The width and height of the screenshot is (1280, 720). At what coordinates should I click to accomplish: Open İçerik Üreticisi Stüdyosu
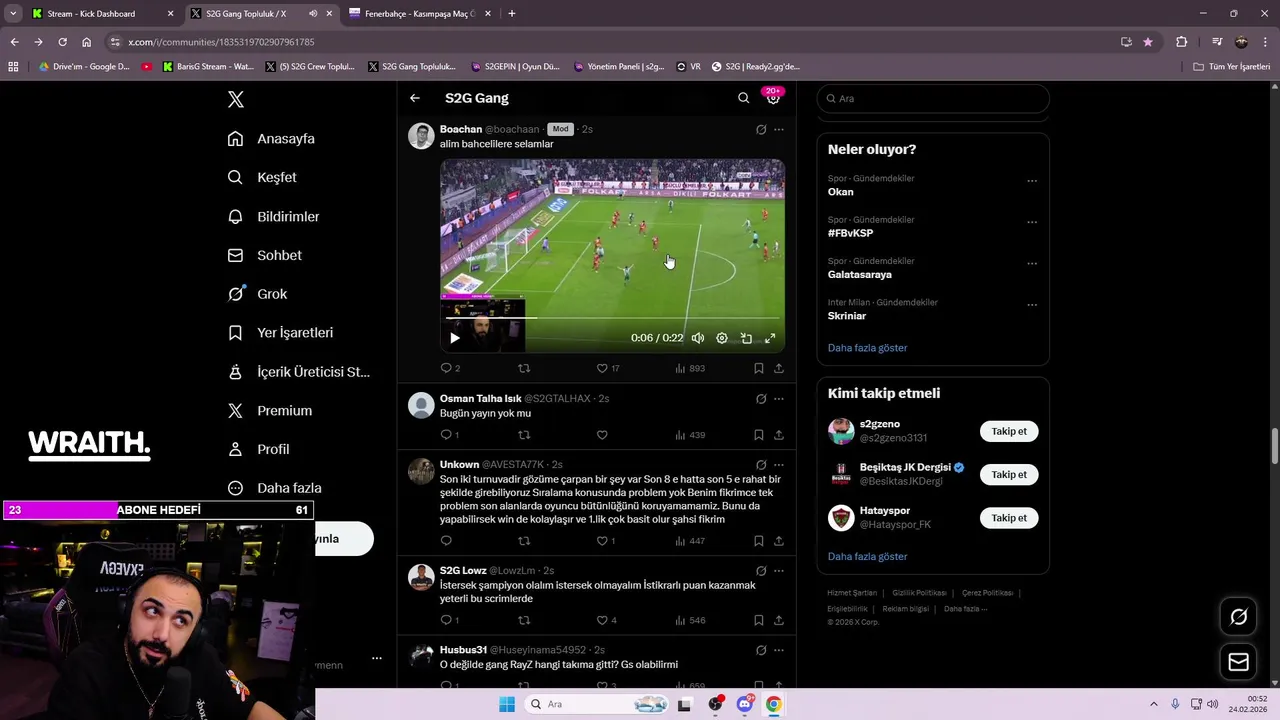(x=299, y=372)
